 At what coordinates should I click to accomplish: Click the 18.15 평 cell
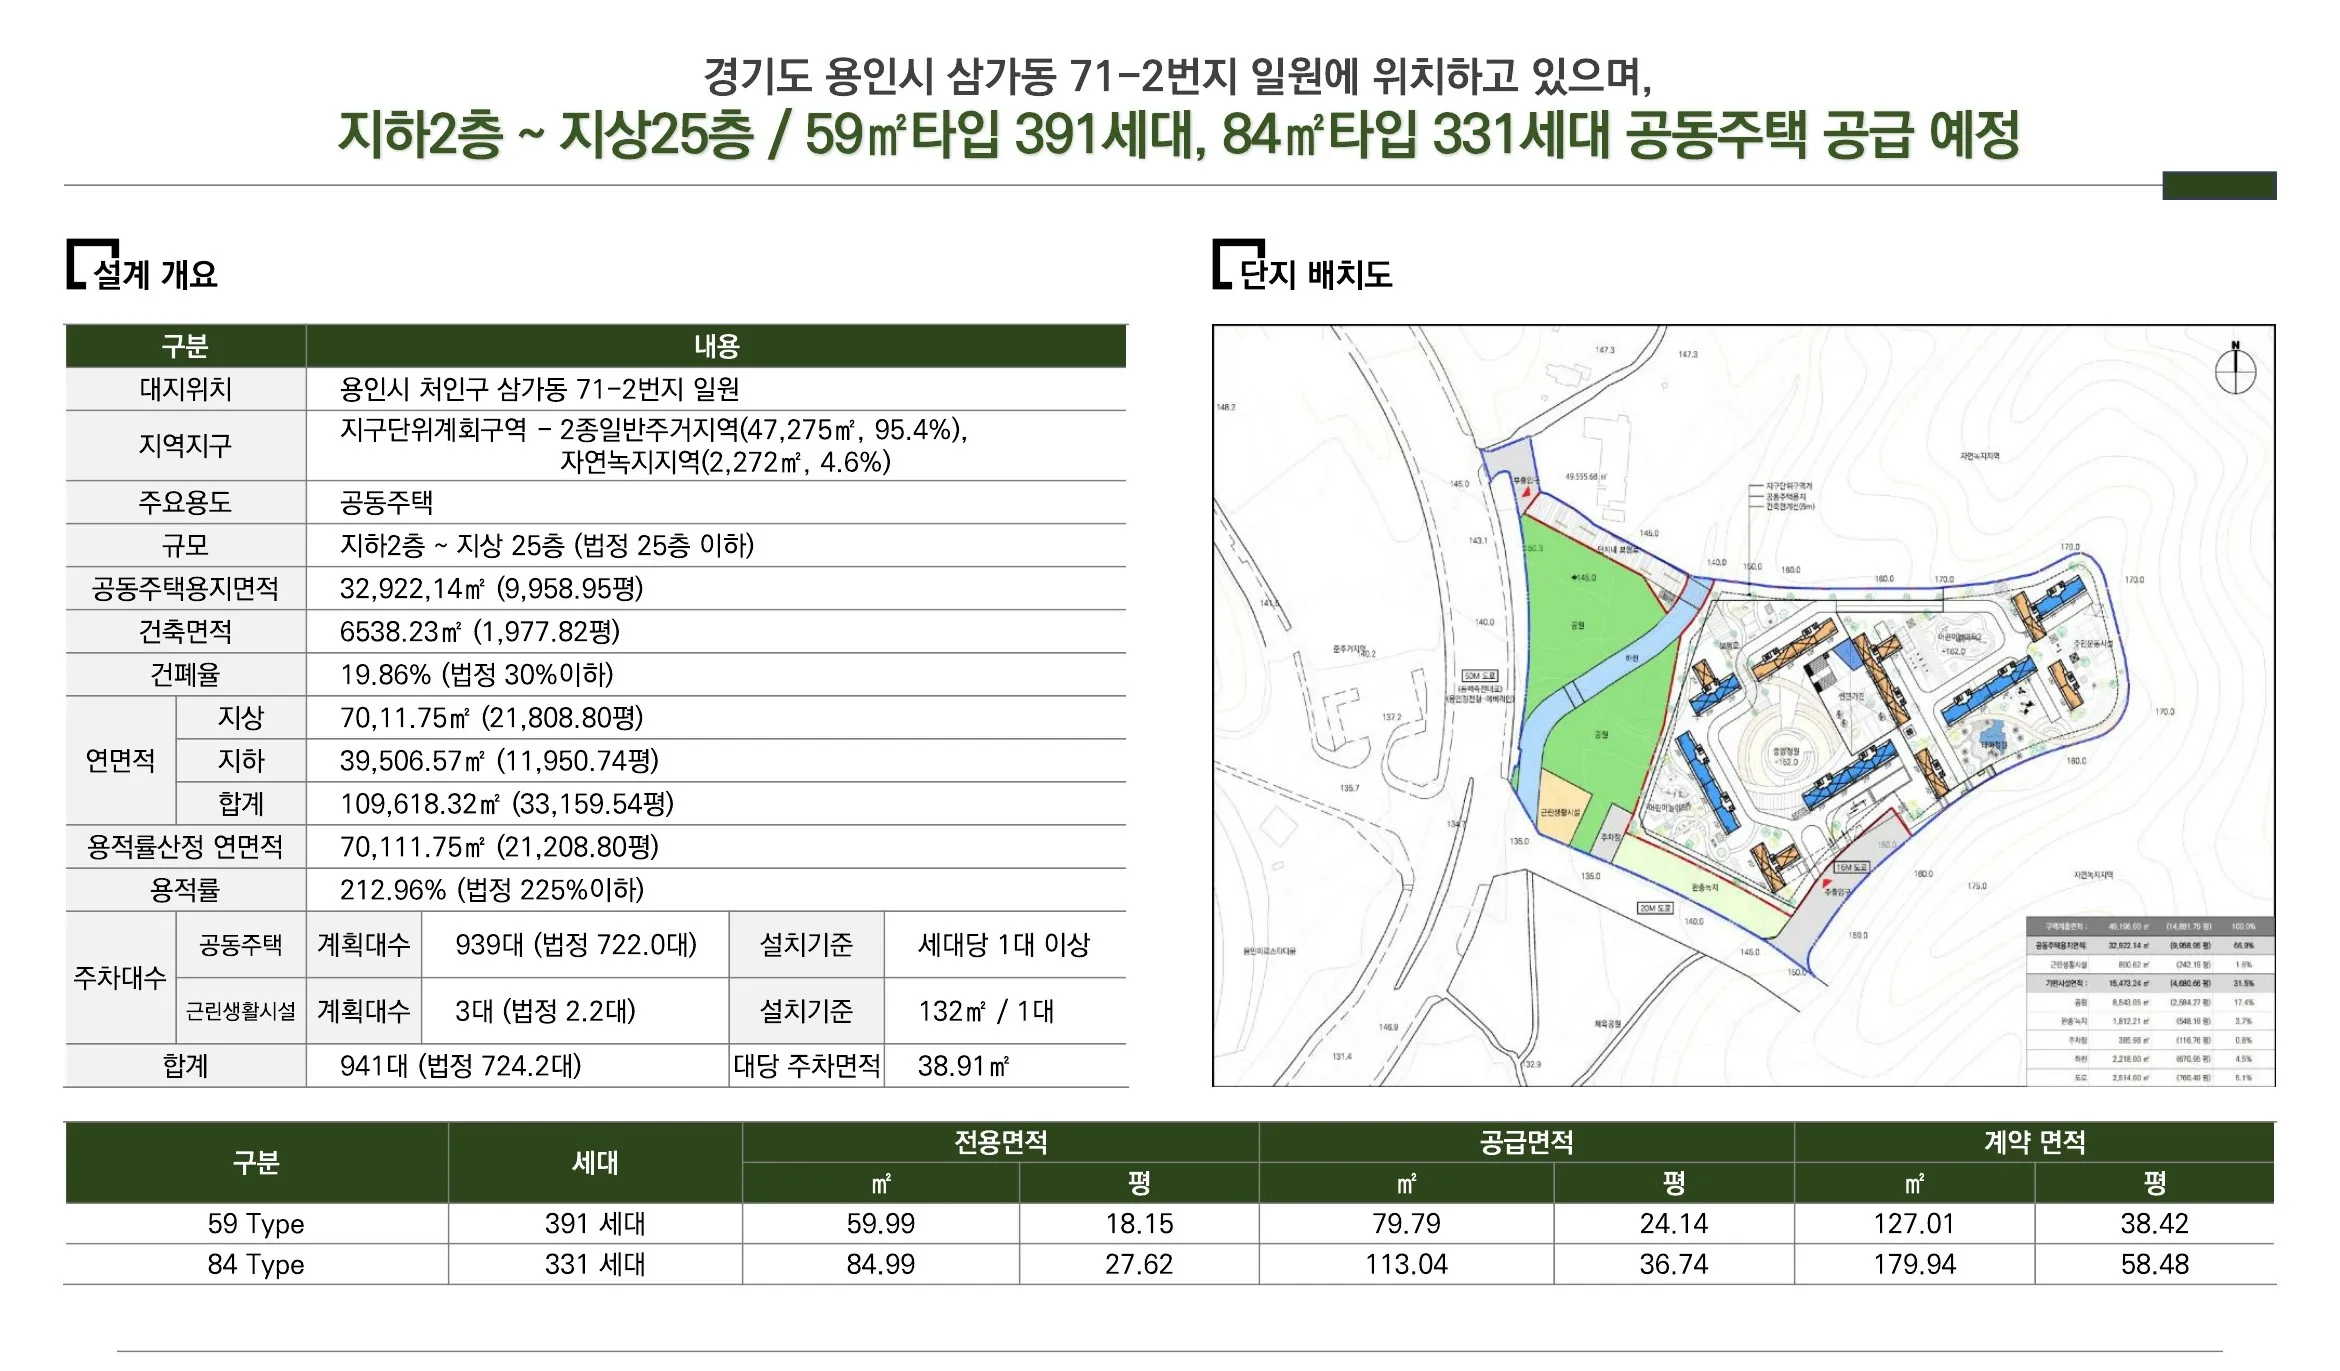[1139, 1223]
